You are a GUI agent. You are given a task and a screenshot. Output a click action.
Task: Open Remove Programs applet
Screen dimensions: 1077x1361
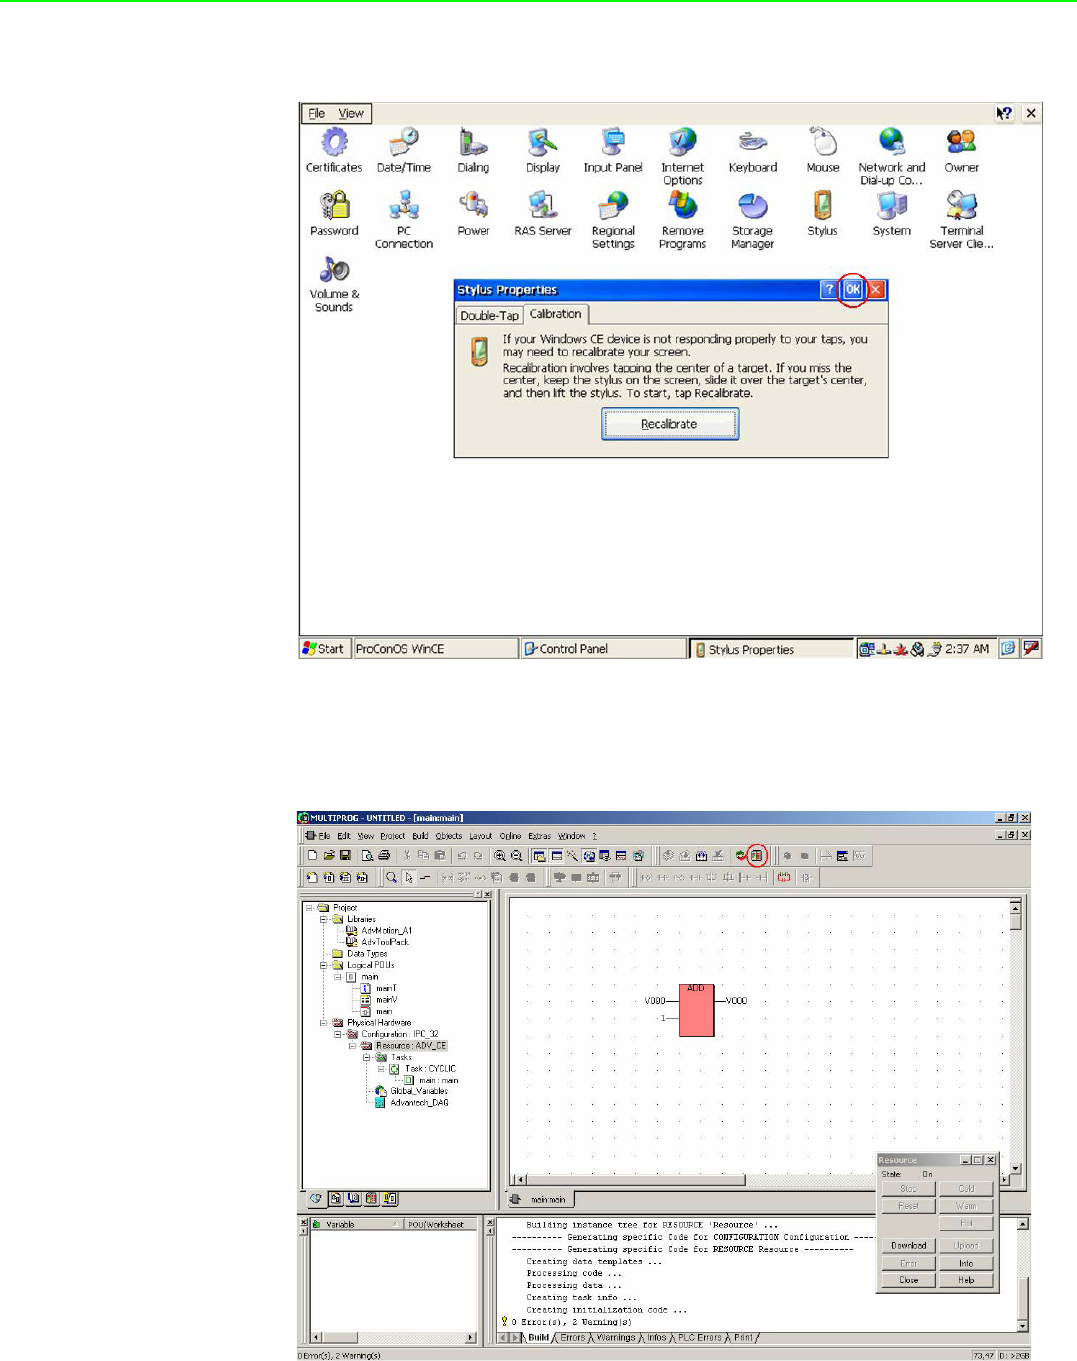click(683, 220)
